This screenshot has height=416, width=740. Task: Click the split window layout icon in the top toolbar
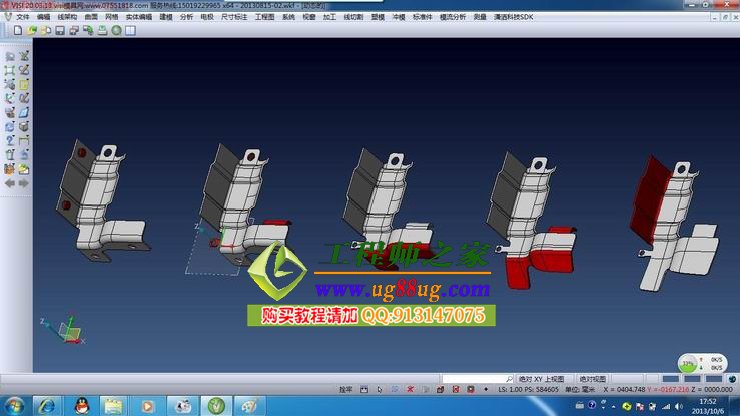[x=131, y=31]
